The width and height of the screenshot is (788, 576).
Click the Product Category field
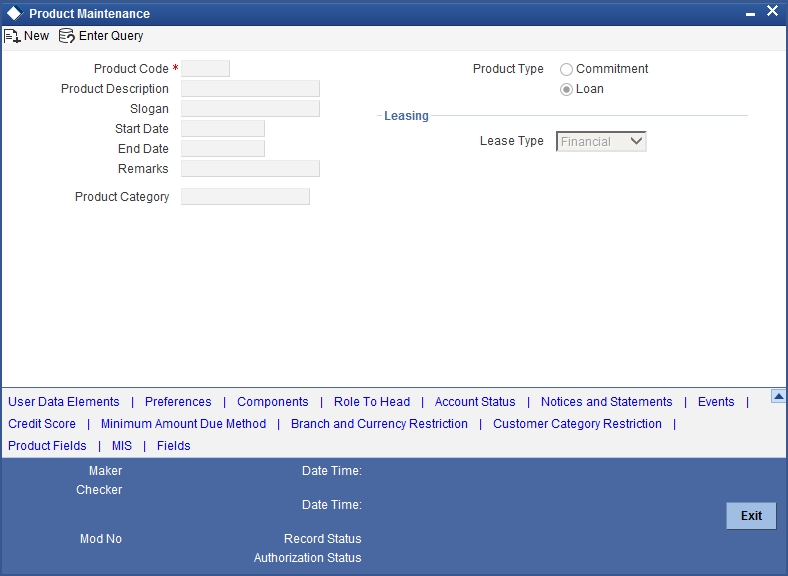tap(245, 197)
